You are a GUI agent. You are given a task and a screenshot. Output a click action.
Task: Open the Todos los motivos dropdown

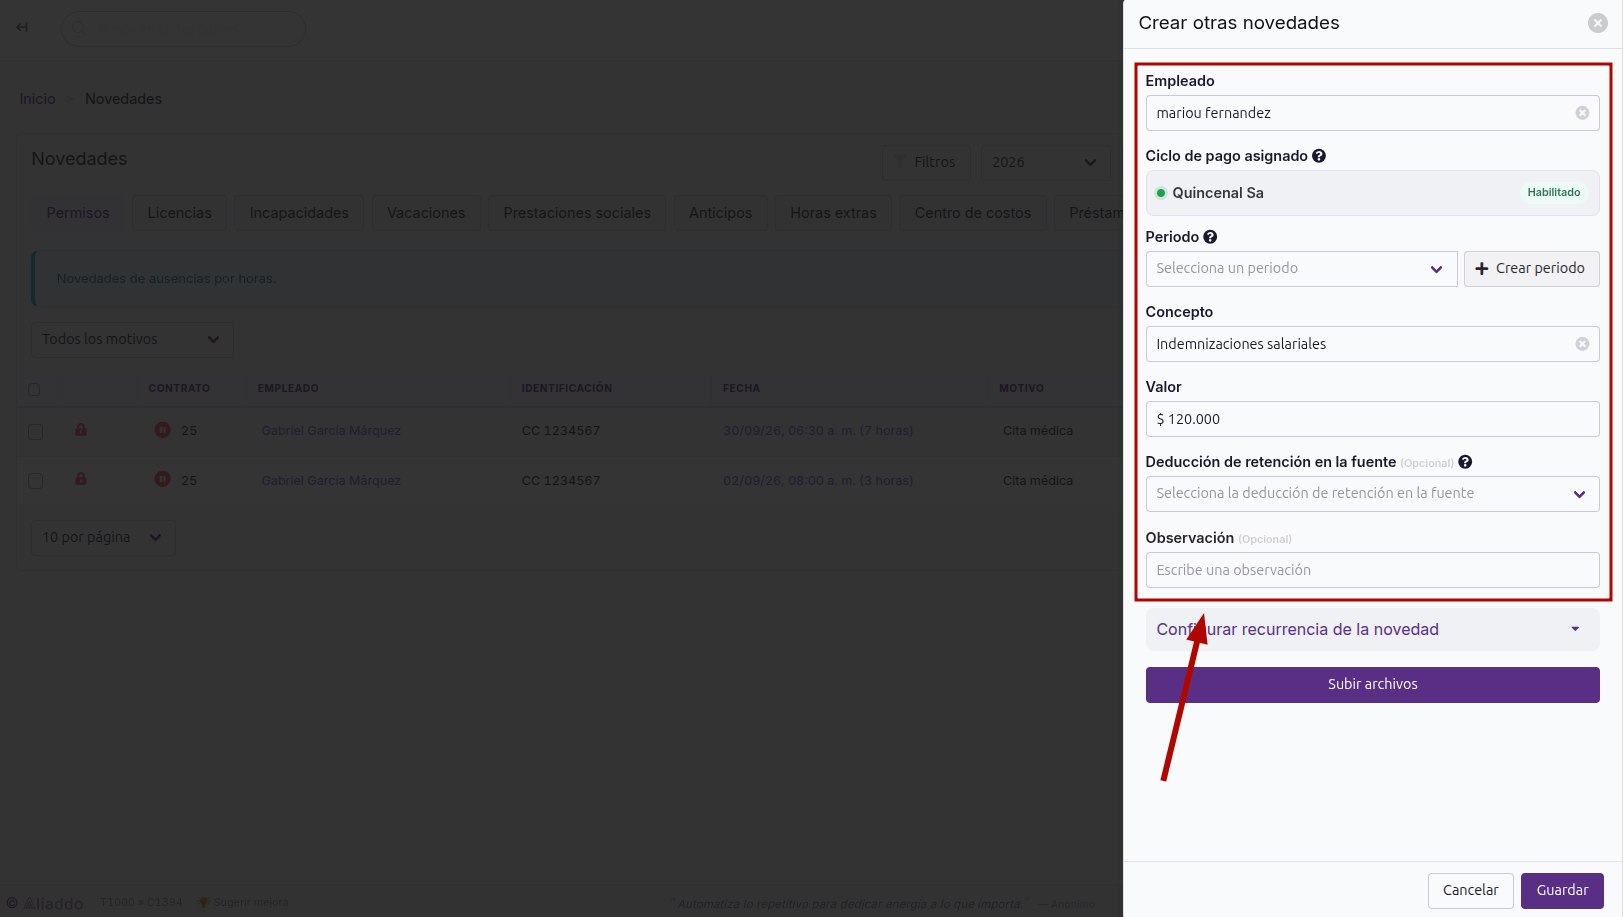(x=132, y=340)
